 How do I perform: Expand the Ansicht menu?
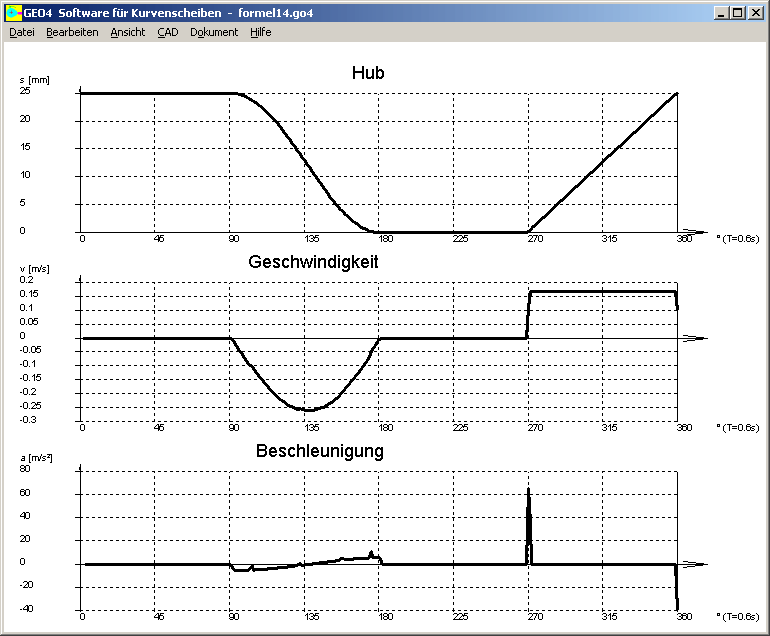pos(128,32)
